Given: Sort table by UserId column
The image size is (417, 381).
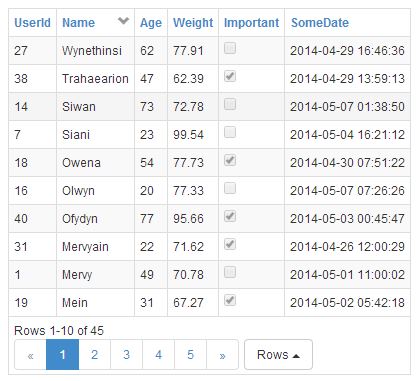Looking at the screenshot, I should [32, 23].
